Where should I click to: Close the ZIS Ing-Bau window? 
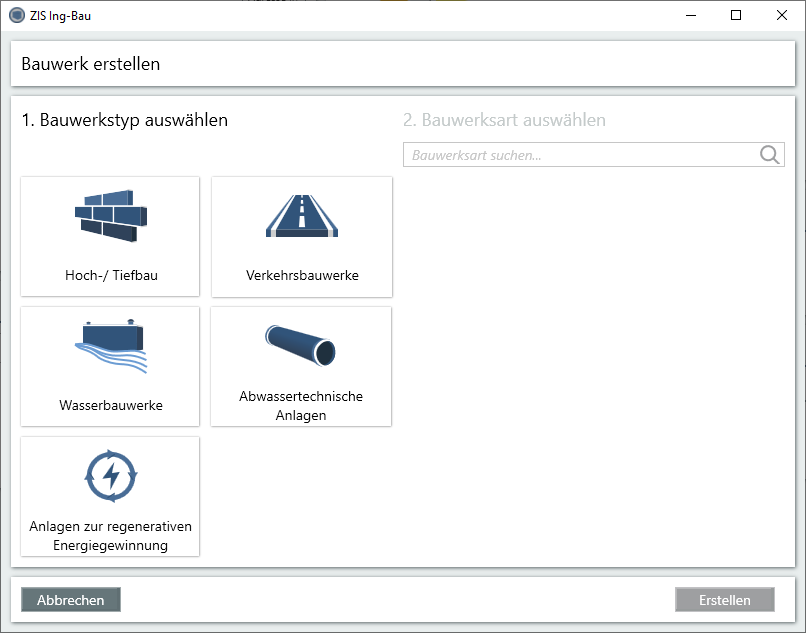(782, 15)
